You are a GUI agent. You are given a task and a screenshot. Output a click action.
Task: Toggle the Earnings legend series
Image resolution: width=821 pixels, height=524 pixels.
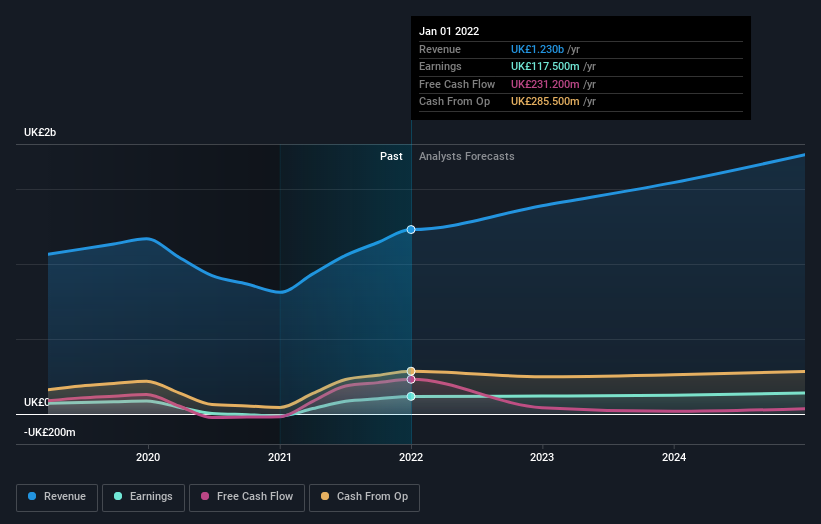tap(143, 497)
